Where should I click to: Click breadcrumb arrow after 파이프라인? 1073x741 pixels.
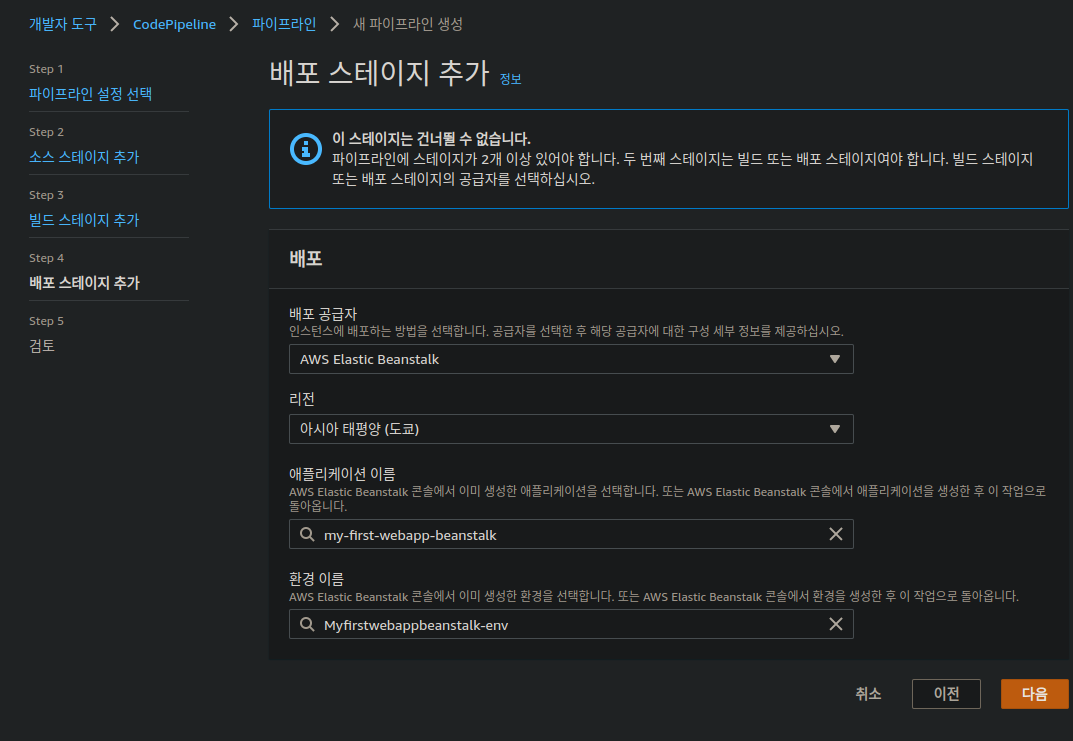coord(335,25)
